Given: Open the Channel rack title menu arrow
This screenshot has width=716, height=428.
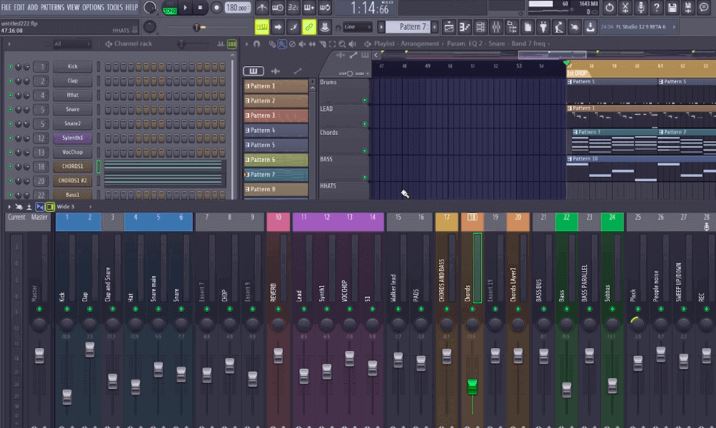Looking at the screenshot, I should coord(9,44).
